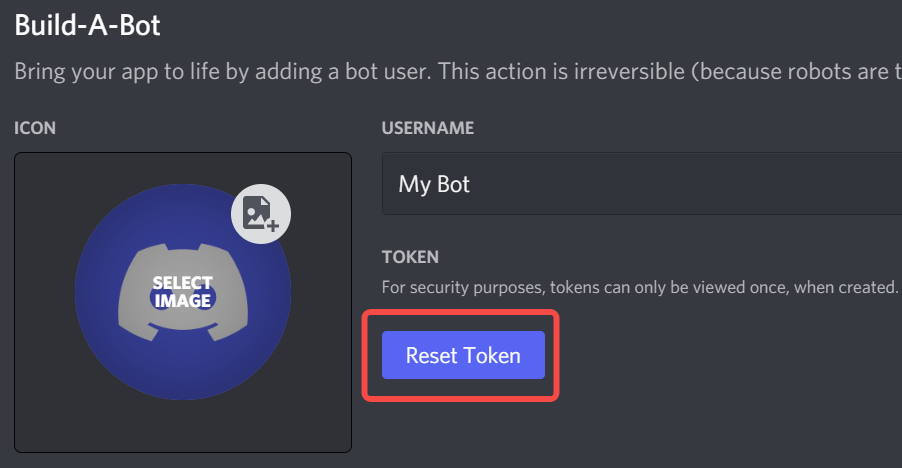Click the top-left corner of the icon upload box
Viewport: 902px width, 468px height.
[x=18, y=156]
